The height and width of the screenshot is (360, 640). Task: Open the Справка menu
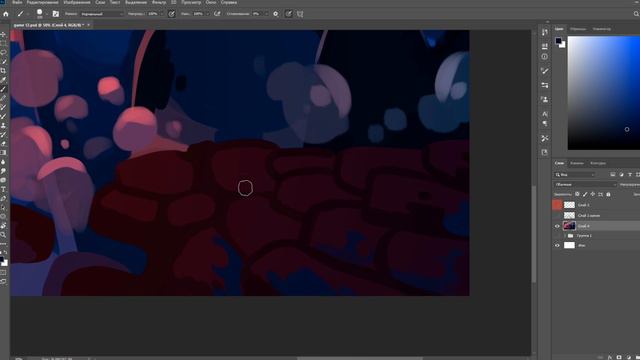point(229,2)
